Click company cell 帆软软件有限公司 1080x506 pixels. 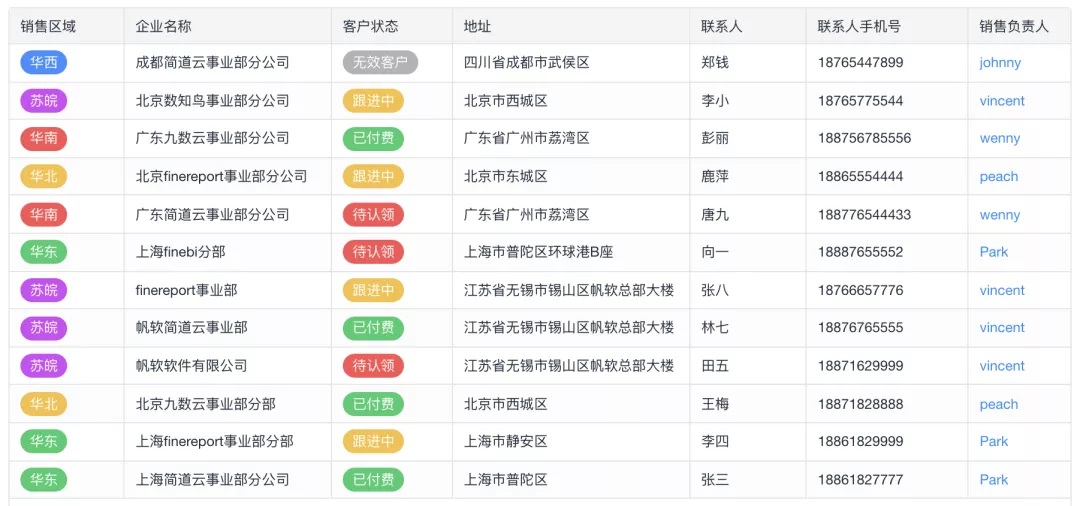click(191, 366)
